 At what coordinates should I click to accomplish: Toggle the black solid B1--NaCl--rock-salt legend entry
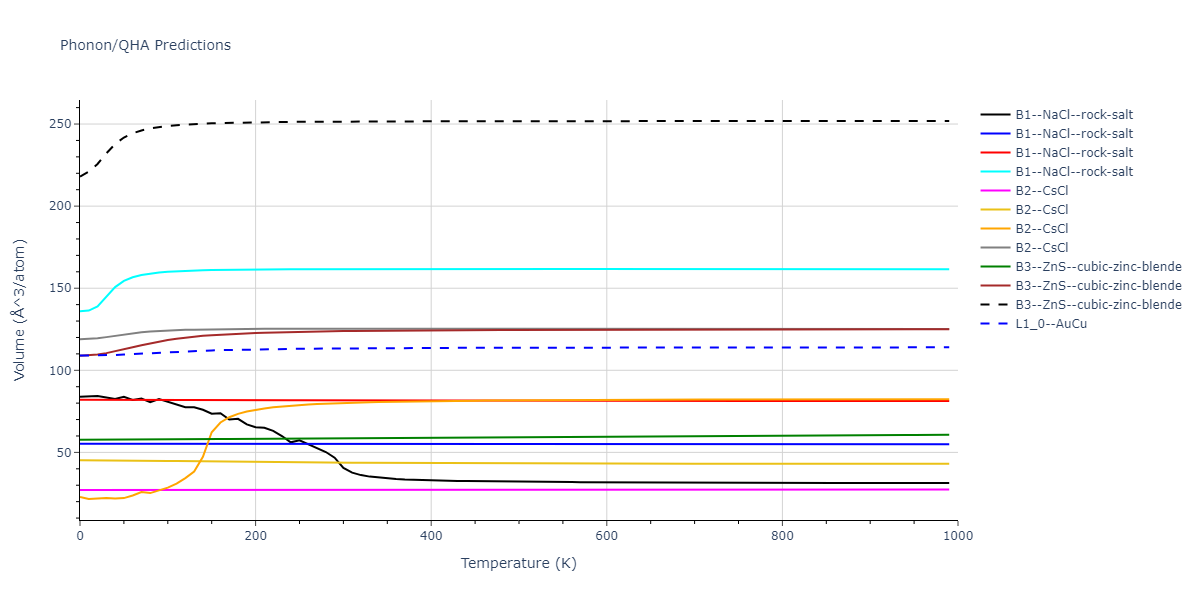tap(1073, 115)
